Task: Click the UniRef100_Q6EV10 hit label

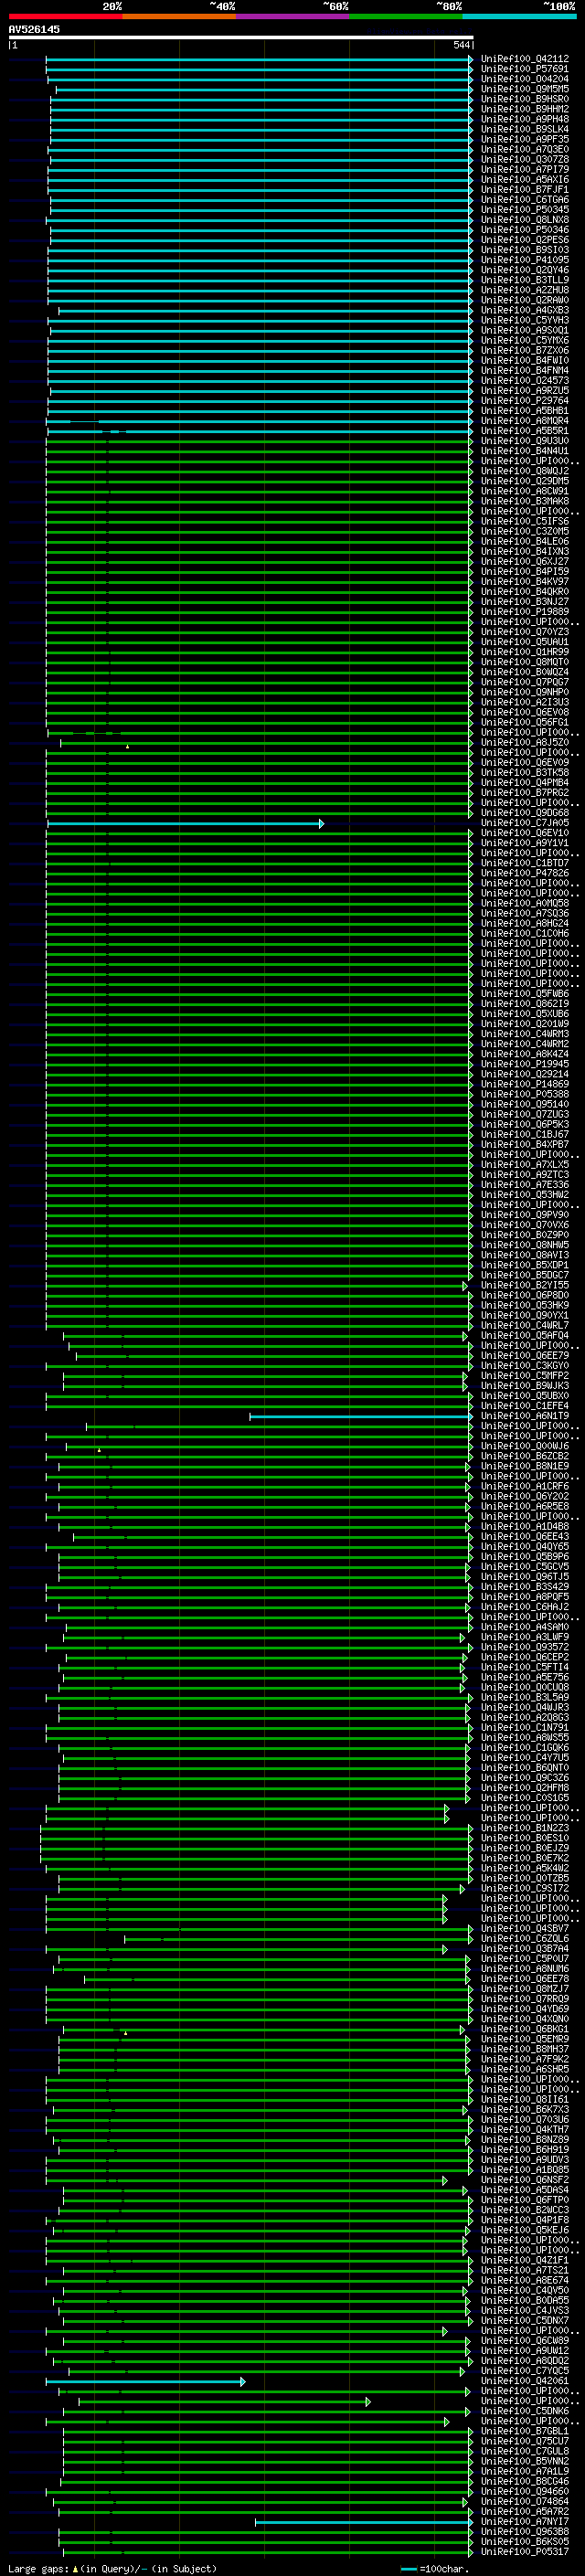Action: click(x=525, y=833)
